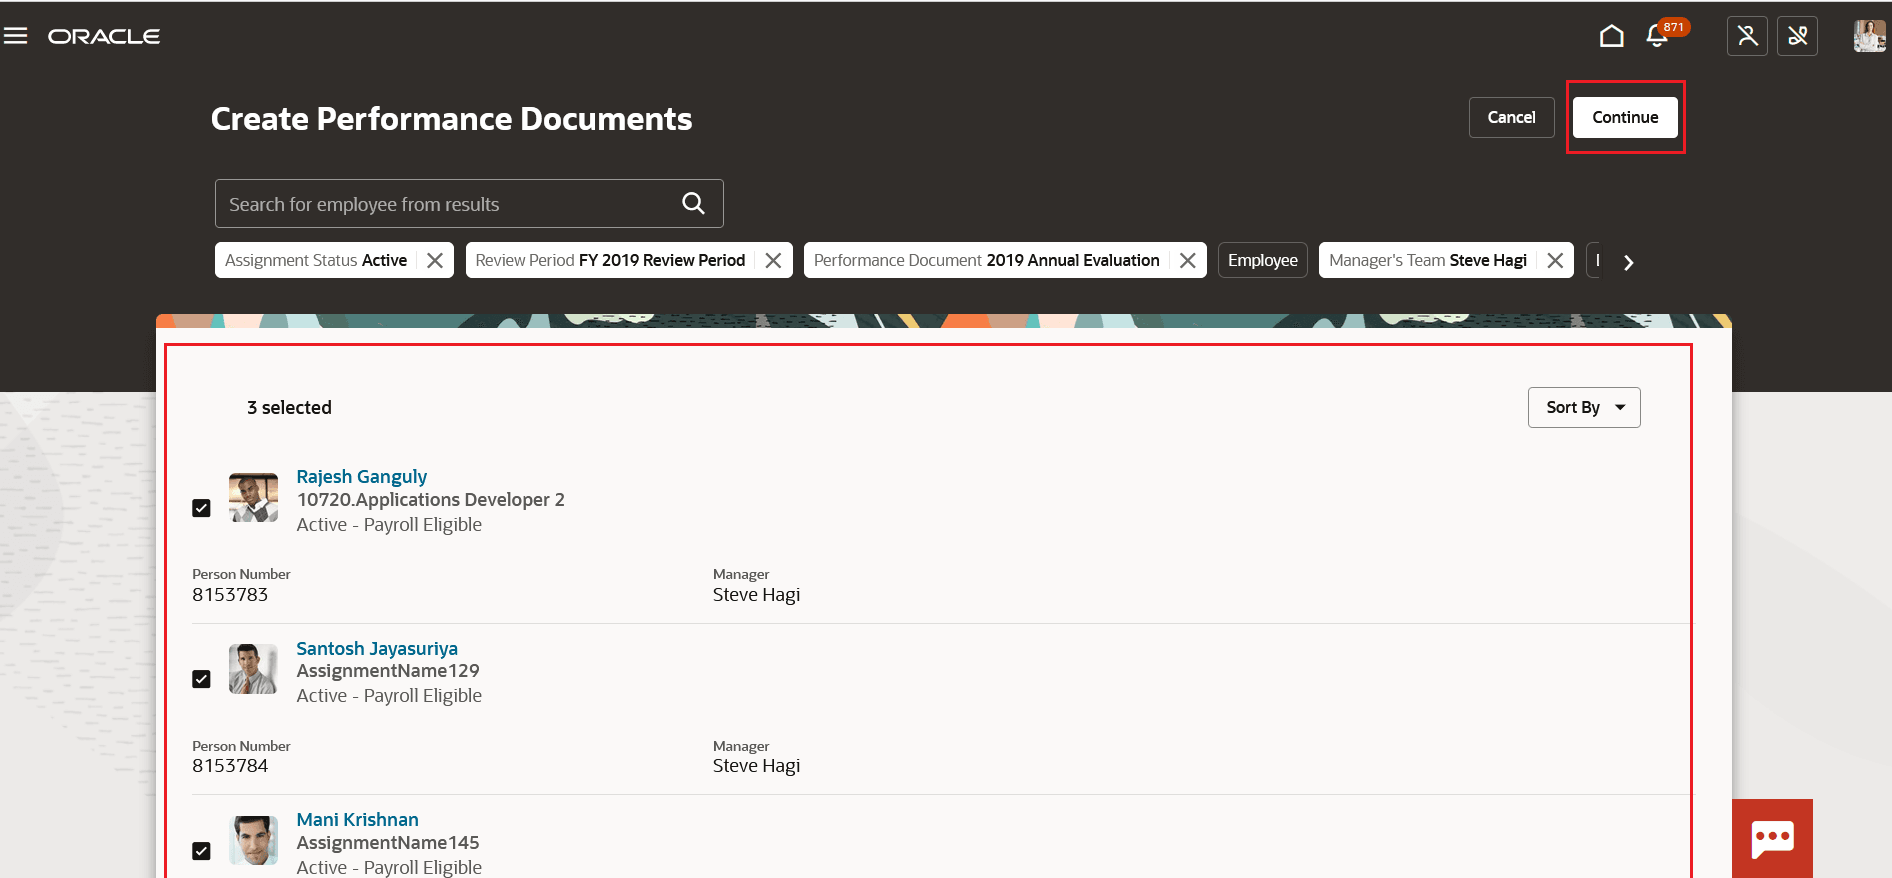Open the user profile avatar menu
This screenshot has width=1892, height=878.
coord(1869,36)
